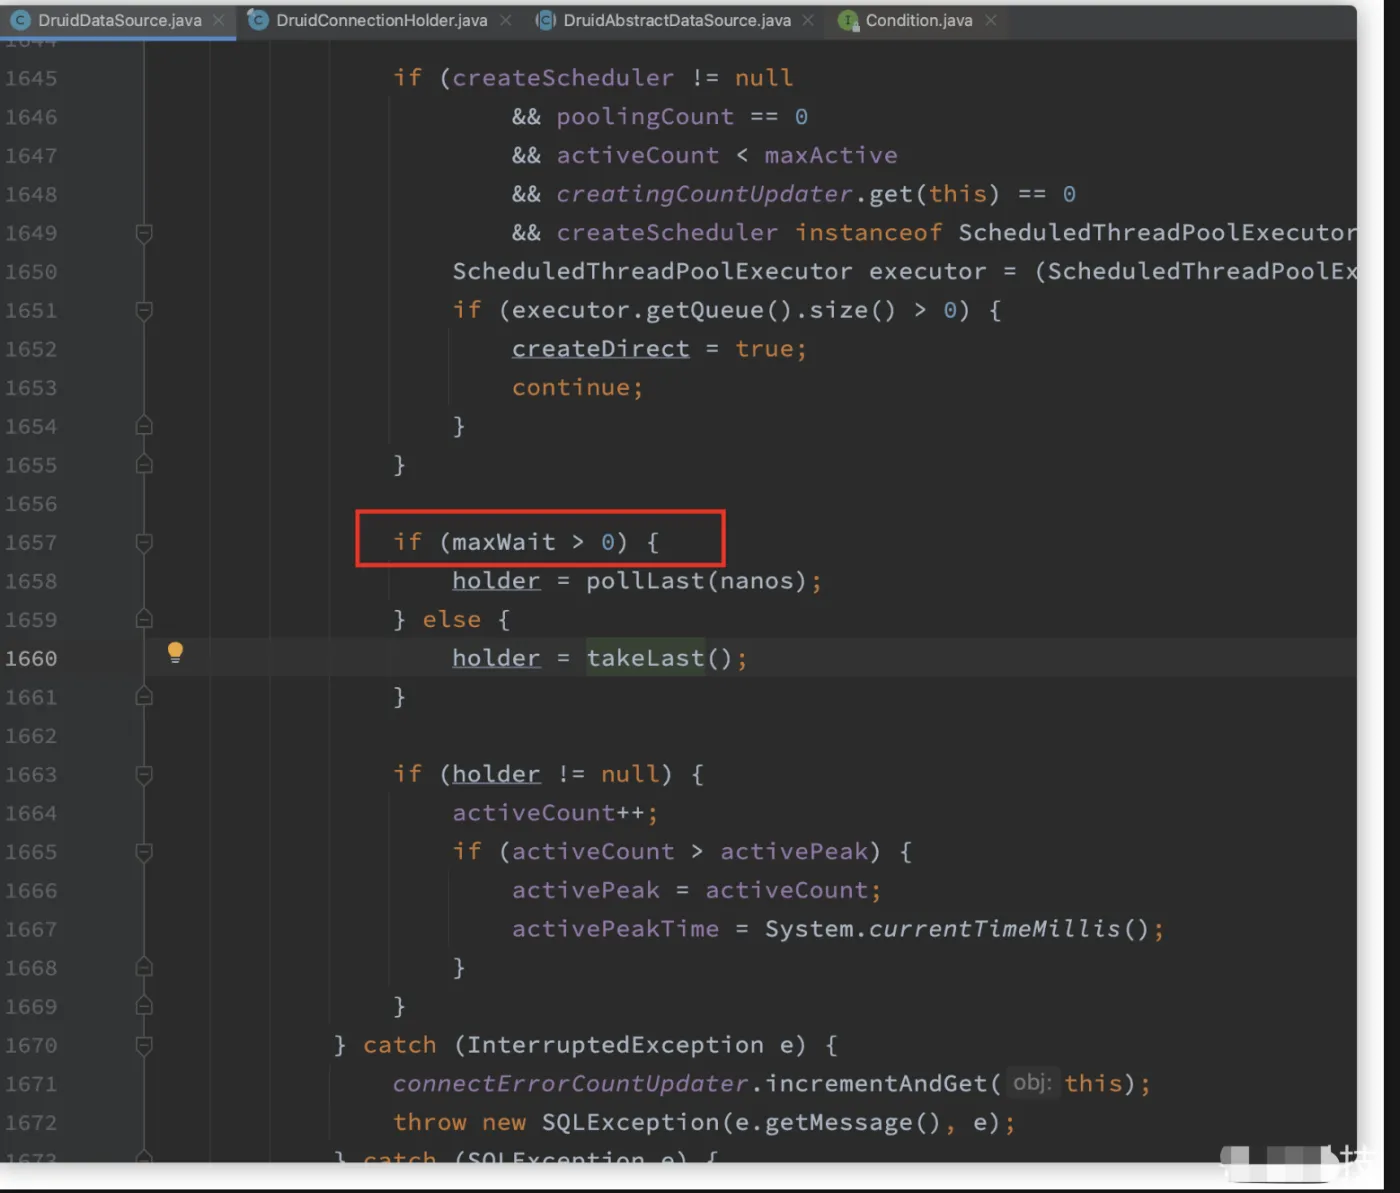Click line number 1660 in the gutter

pyautogui.click(x=31, y=658)
